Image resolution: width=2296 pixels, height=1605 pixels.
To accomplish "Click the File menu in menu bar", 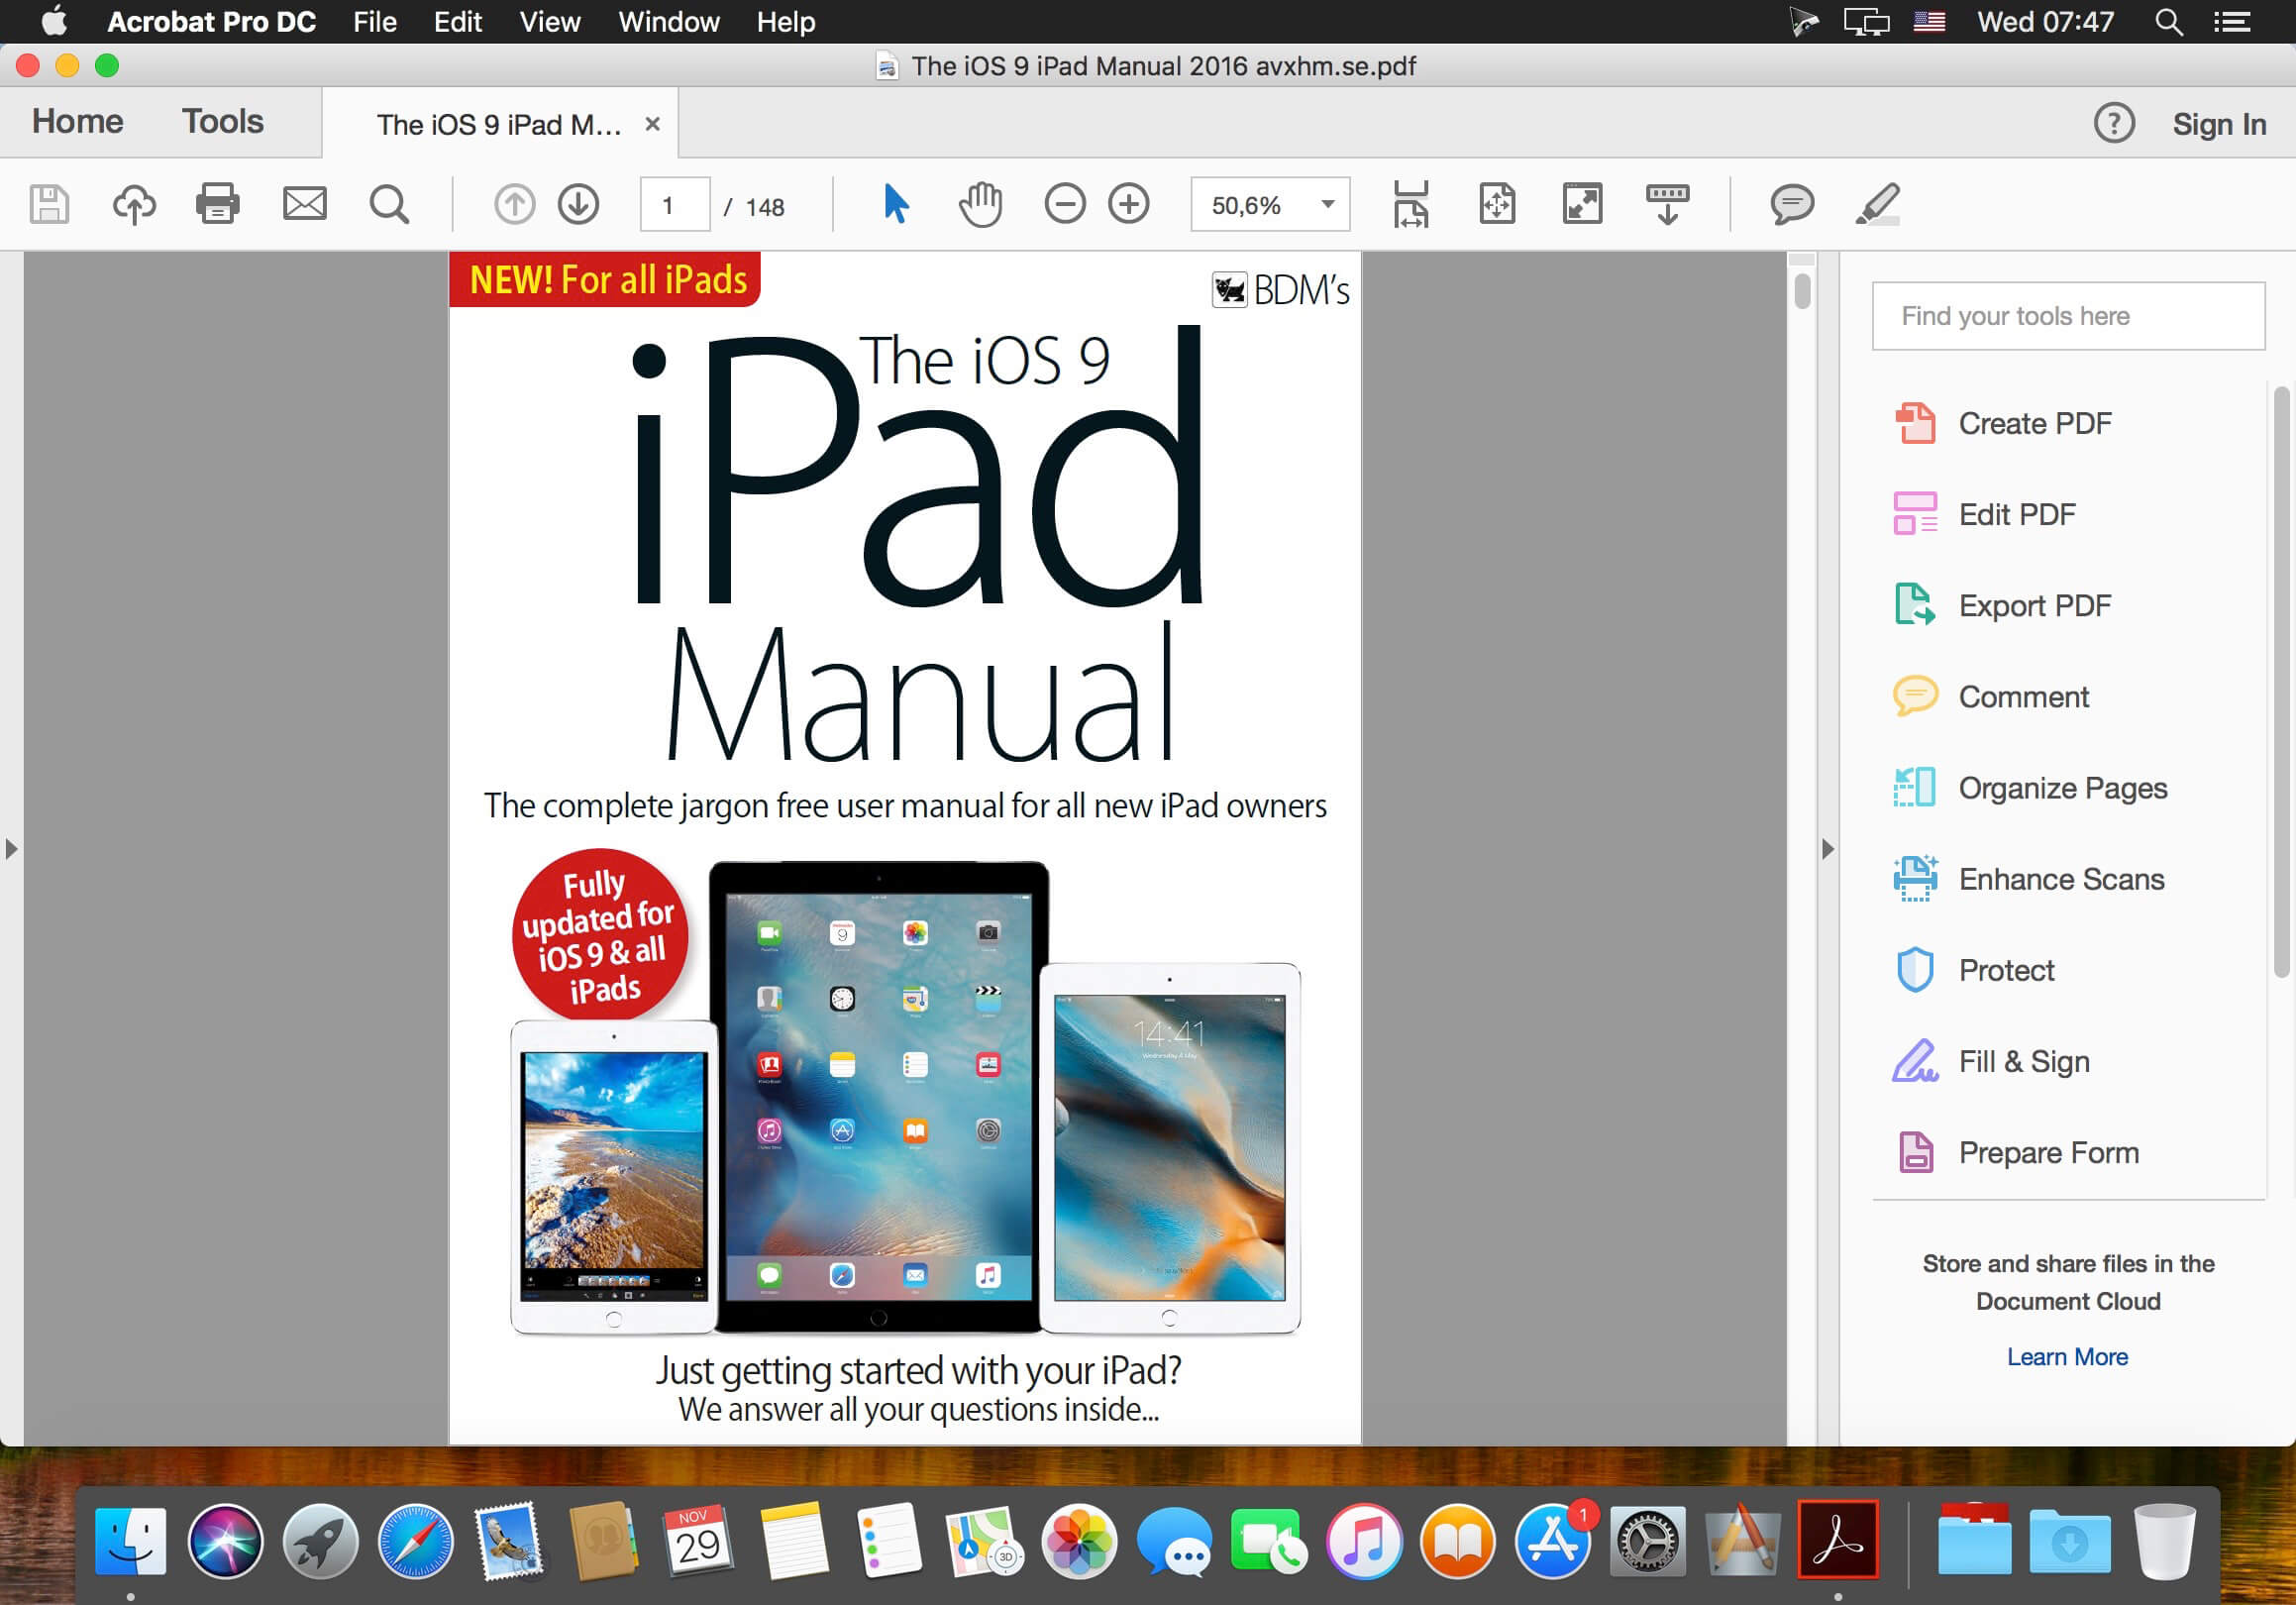I will pyautogui.click(x=371, y=21).
